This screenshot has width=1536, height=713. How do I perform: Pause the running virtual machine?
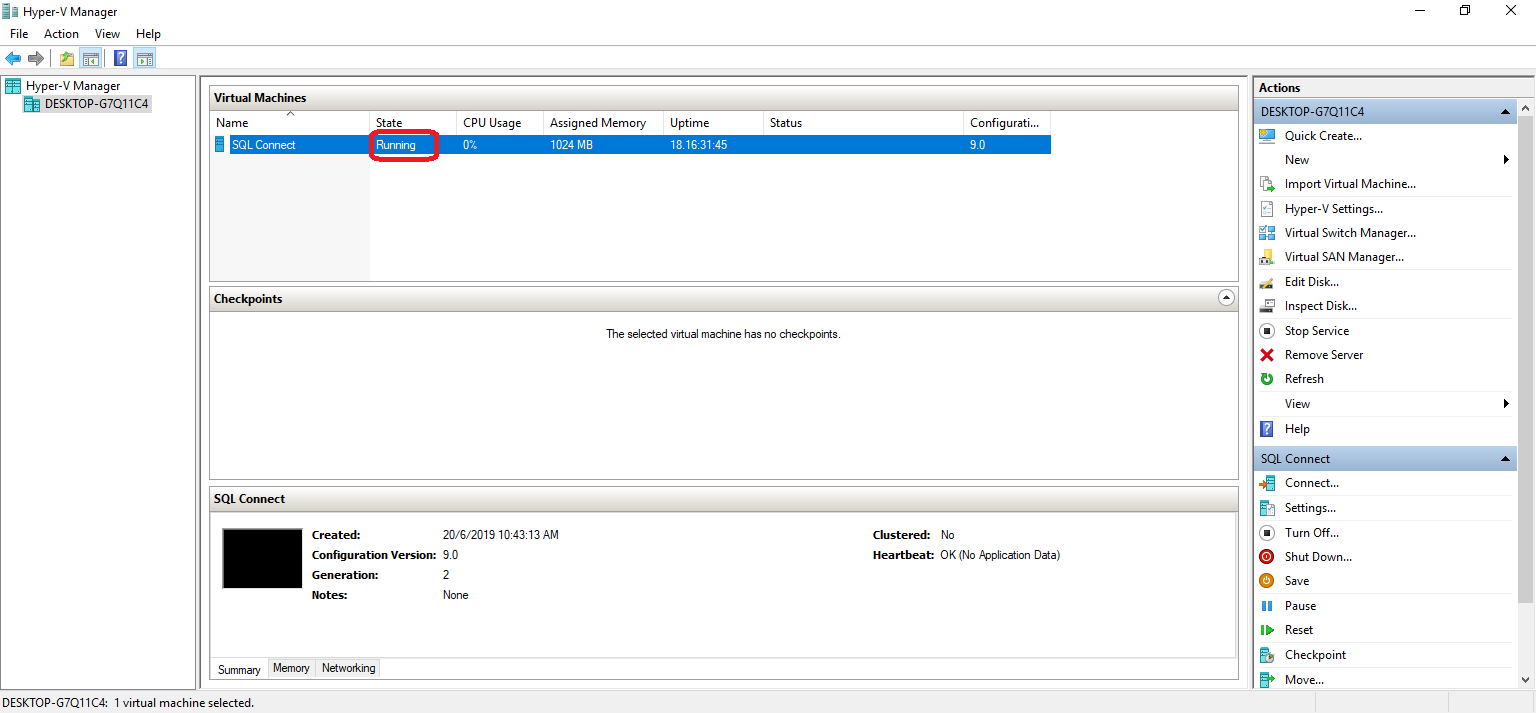tap(1298, 605)
